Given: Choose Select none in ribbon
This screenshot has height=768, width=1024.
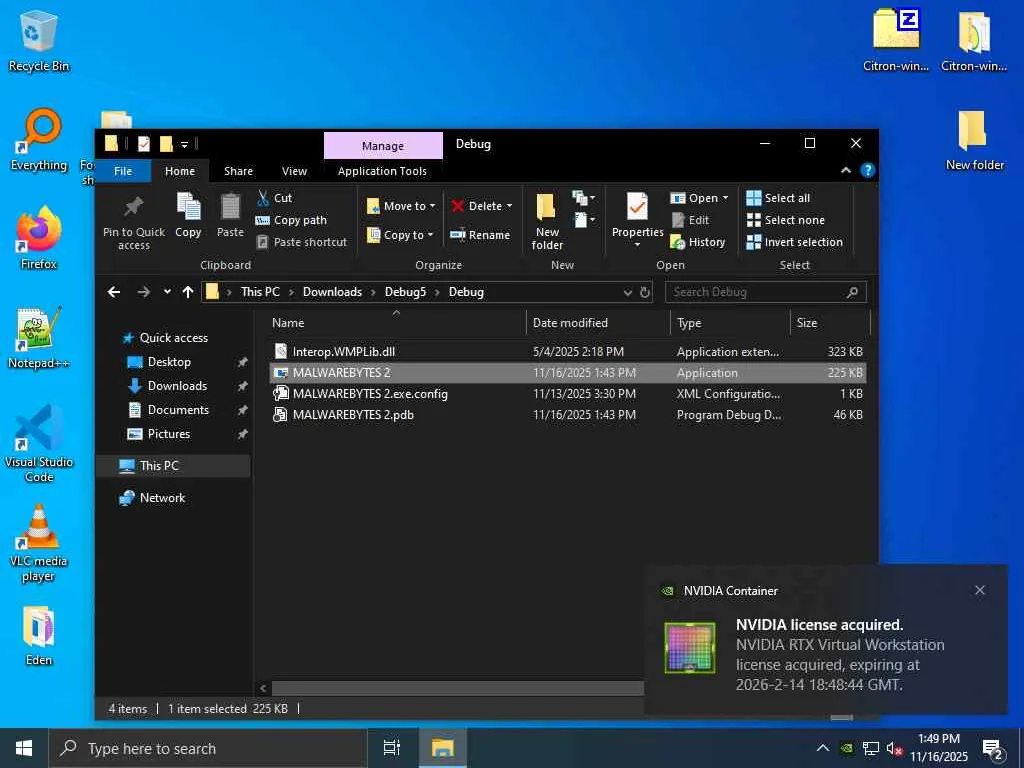Looking at the screenshot, I should pos(786,220).
